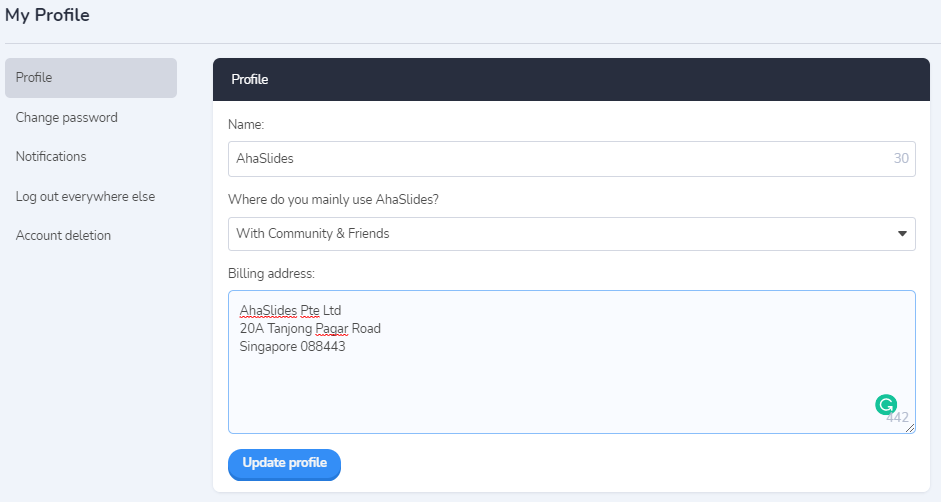The image size is (941, 502).
Task: Click the green Grammarly icon in billing address
Action: [x=886, y=405]
